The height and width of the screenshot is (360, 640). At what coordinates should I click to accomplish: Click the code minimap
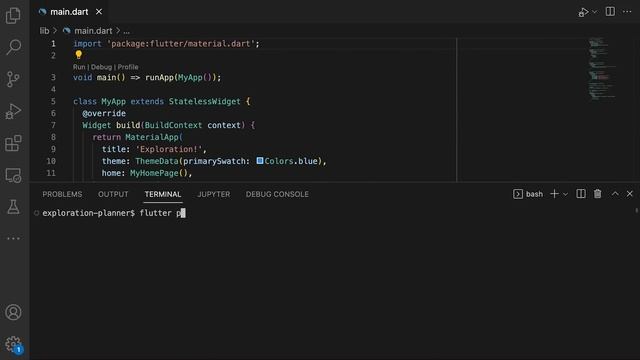[602, 68]
